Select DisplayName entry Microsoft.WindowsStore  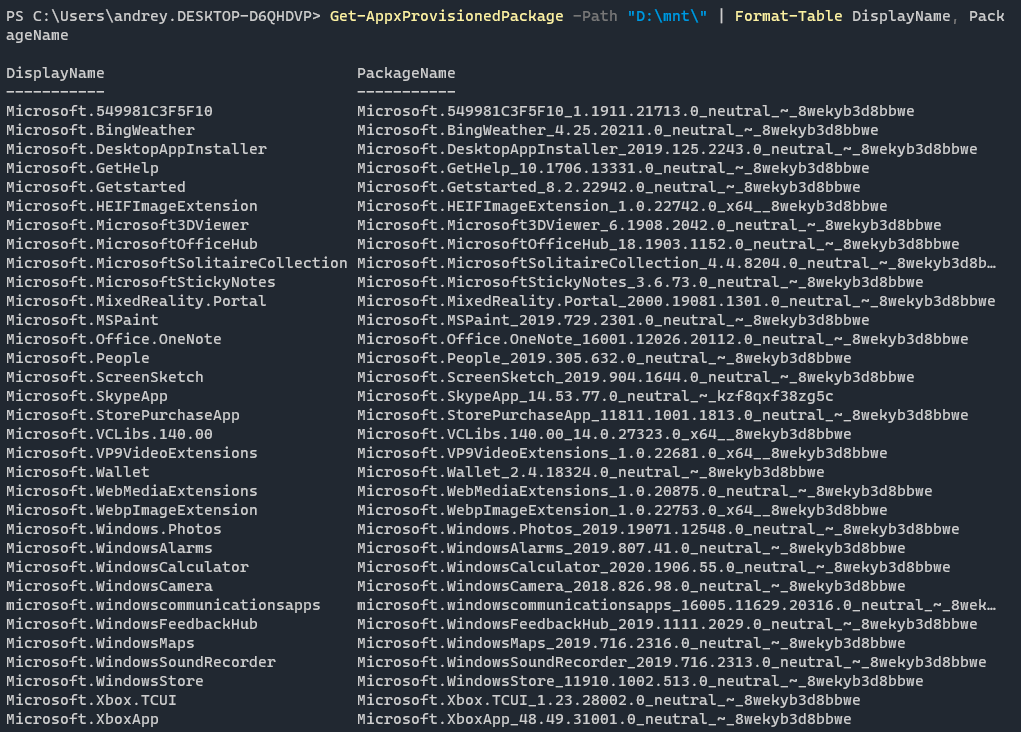pos(105,681)
